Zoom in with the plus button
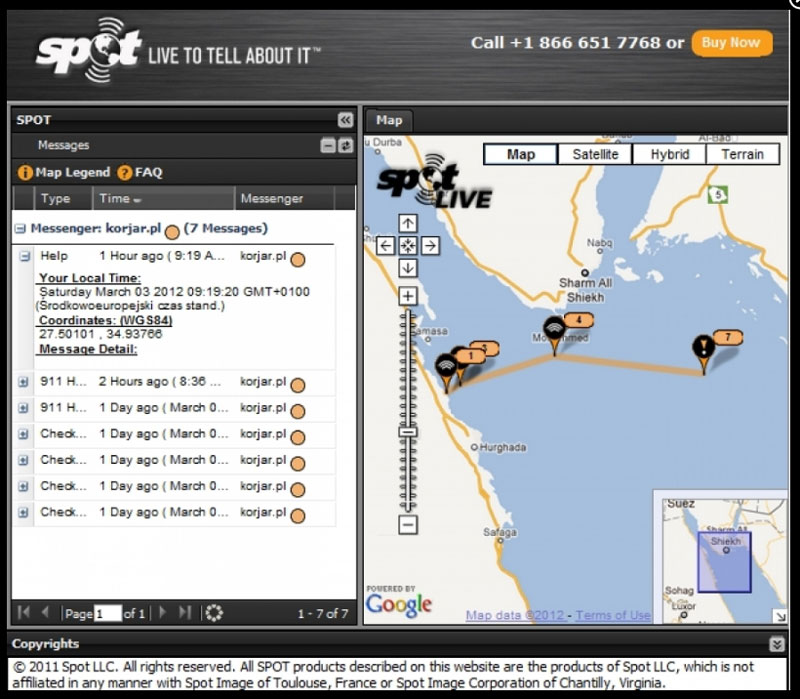The image size is (800, 699). [408, 296]
